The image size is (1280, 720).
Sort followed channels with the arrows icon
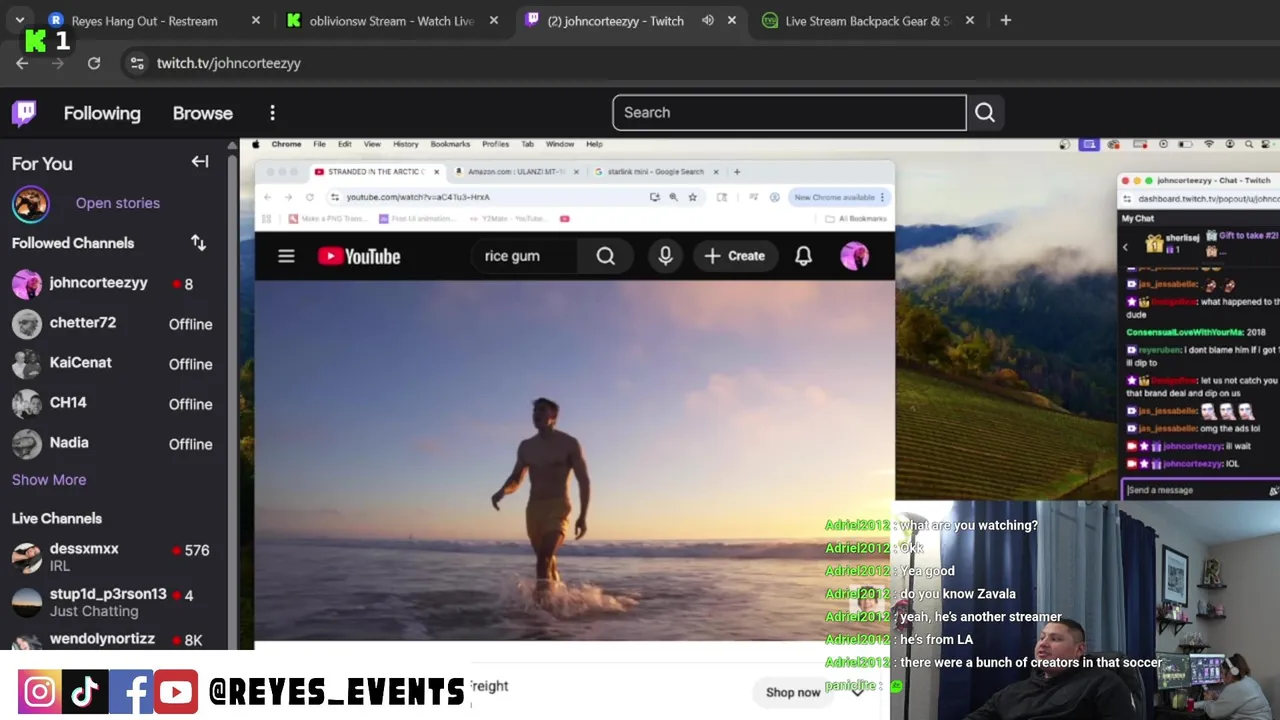tap(198, 243)
